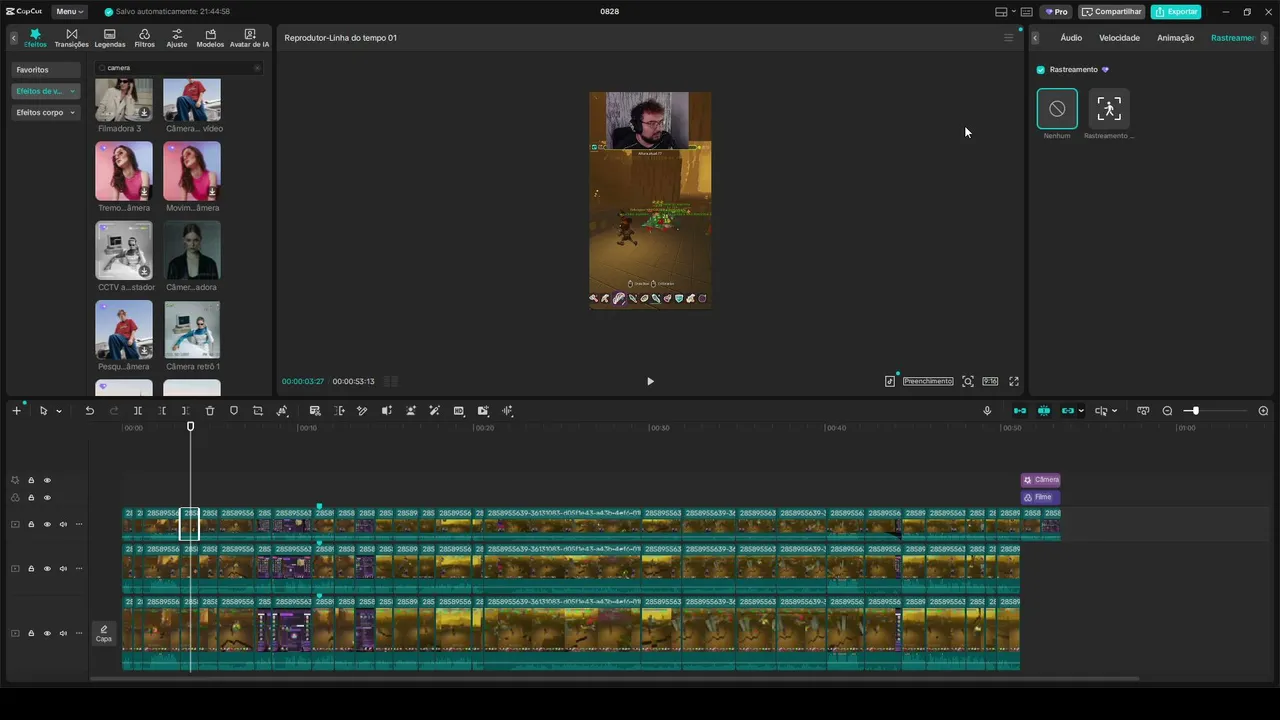Click the record voiceover microphone icon

click(x=987, y=411)
